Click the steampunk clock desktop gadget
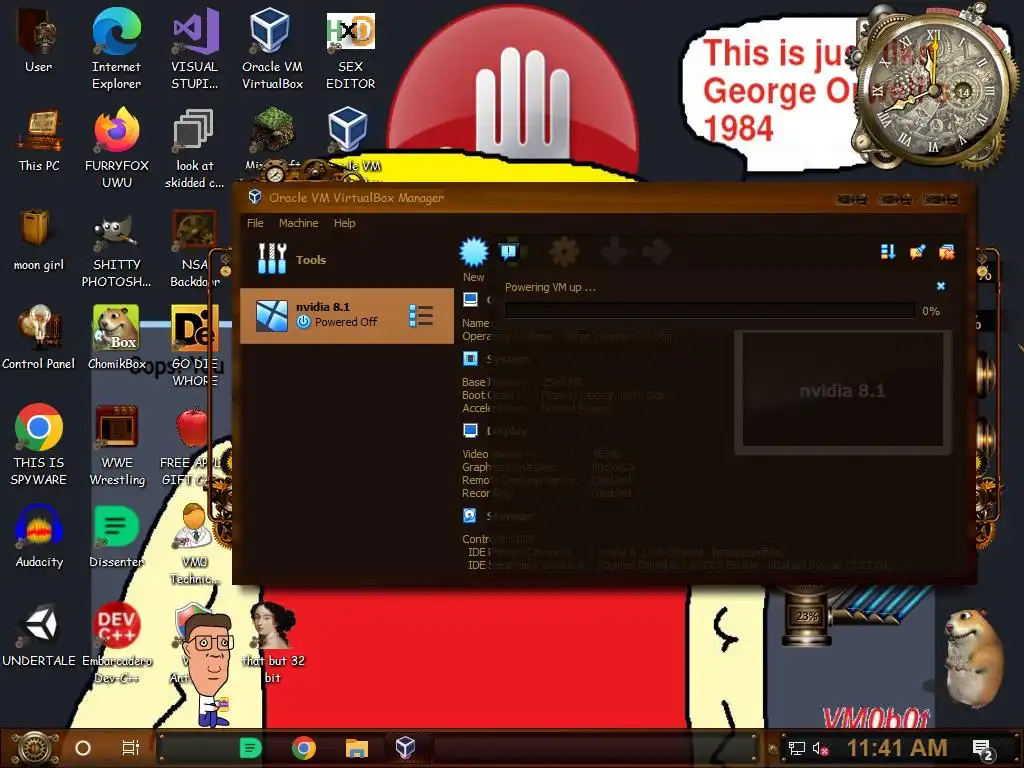 (936, 88)
